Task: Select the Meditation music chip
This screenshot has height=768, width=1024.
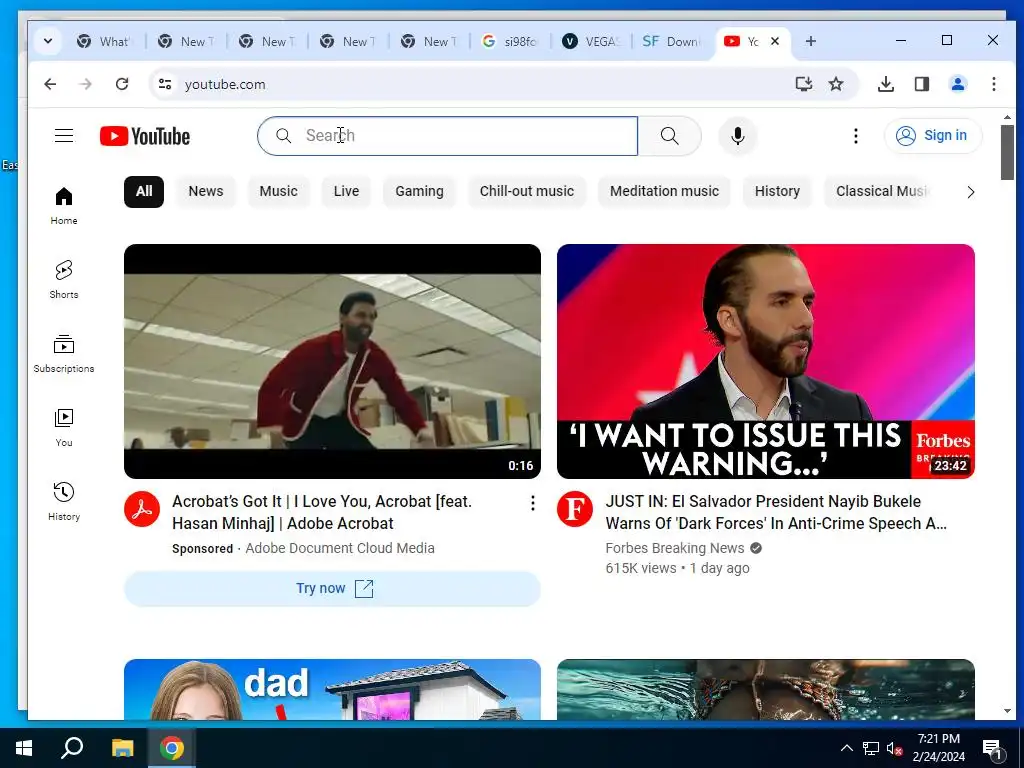Action: [664, 191]
